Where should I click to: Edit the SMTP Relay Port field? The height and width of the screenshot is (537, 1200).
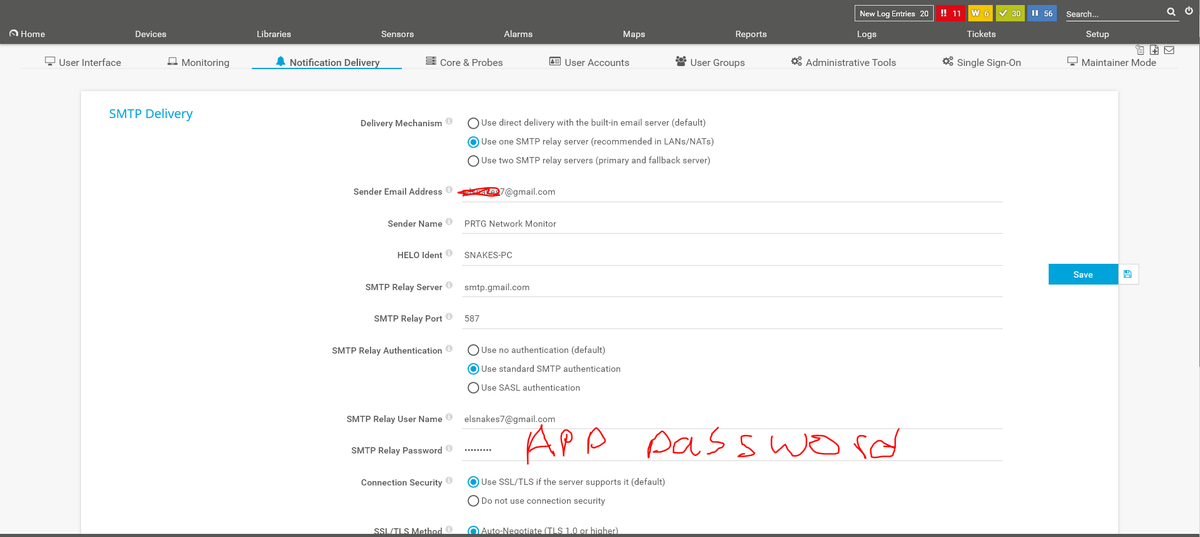click(733, 318)
